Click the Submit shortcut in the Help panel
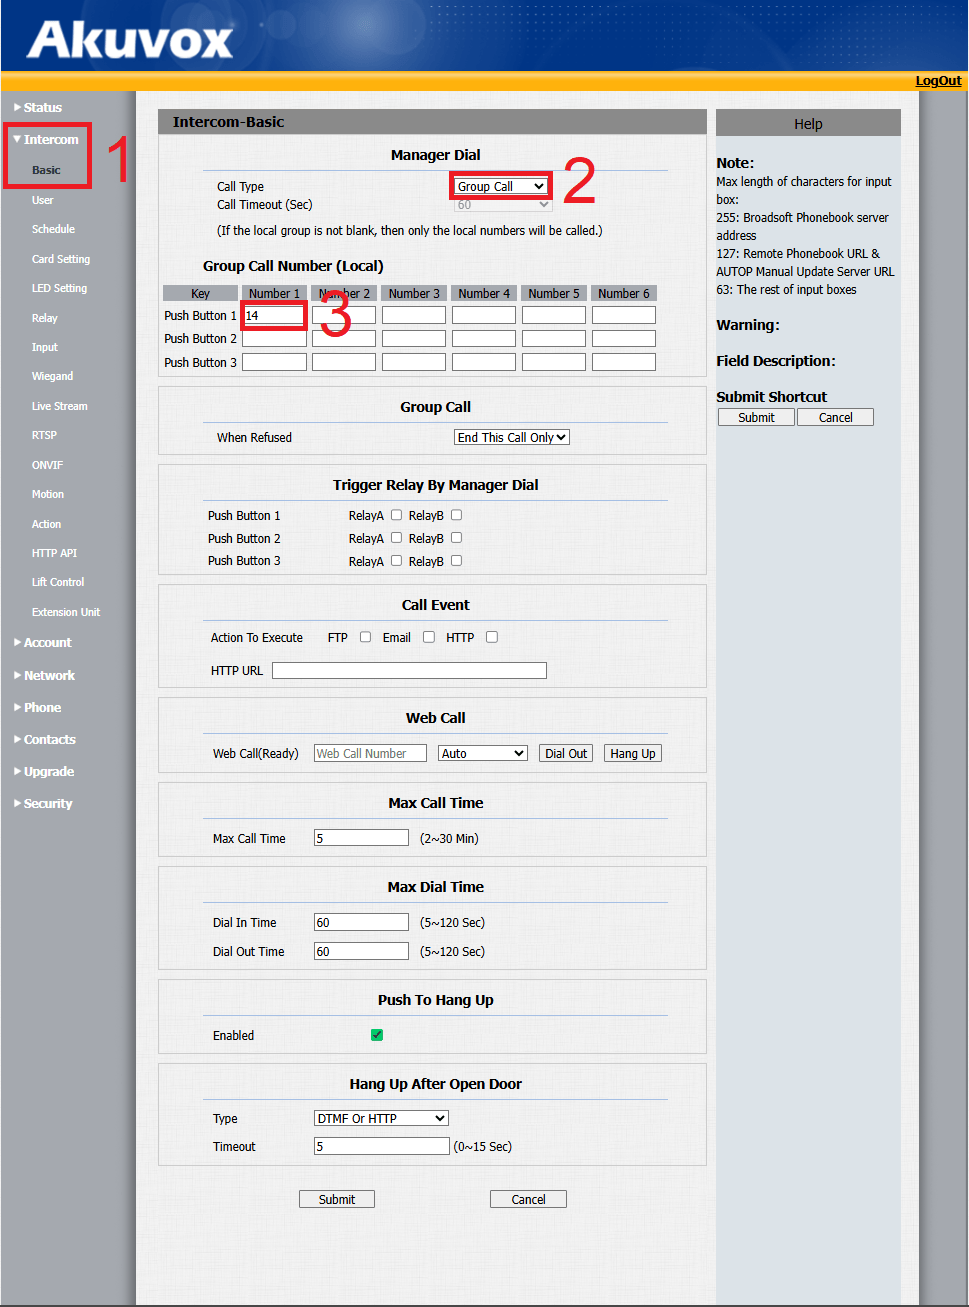This screenshot has height=1307, width=969. tap(755, 417)
